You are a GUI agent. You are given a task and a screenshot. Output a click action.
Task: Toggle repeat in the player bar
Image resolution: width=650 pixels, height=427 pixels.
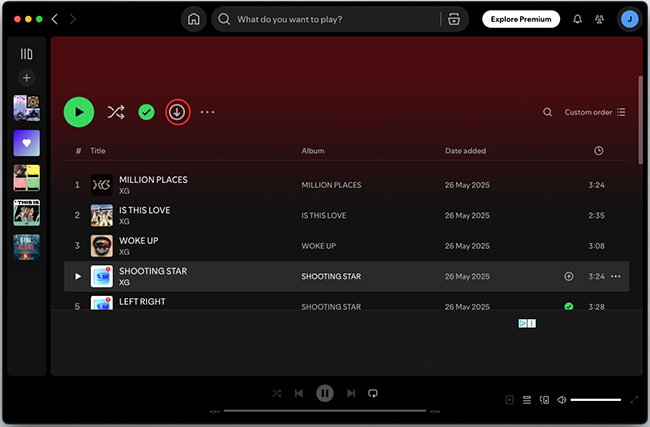coord(373,393)
